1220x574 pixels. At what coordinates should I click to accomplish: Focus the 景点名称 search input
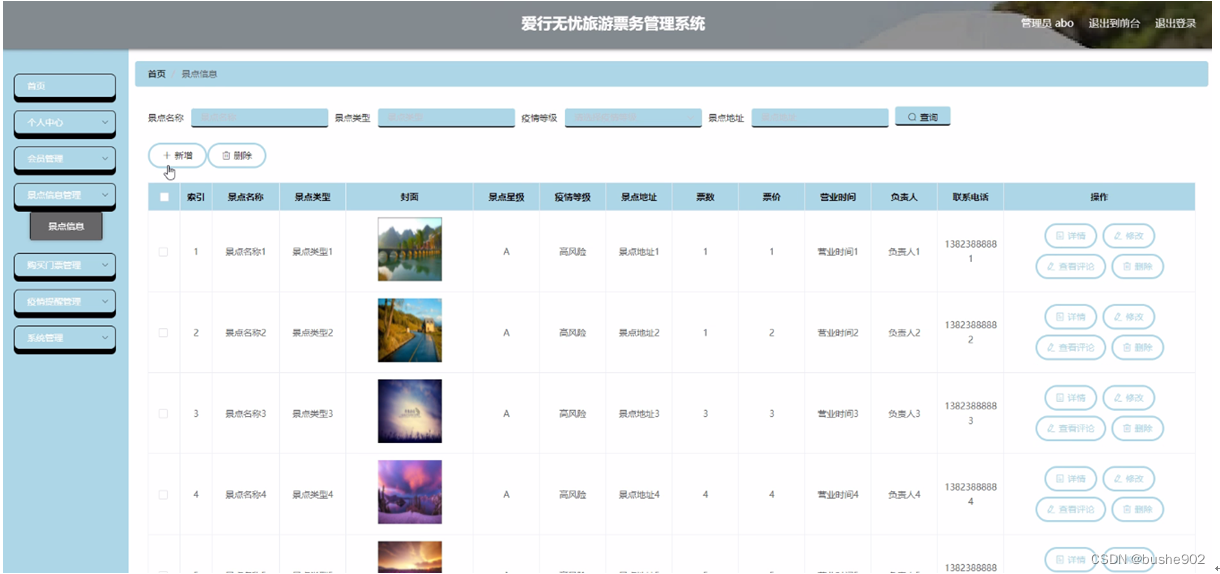[x=259, y=118]
